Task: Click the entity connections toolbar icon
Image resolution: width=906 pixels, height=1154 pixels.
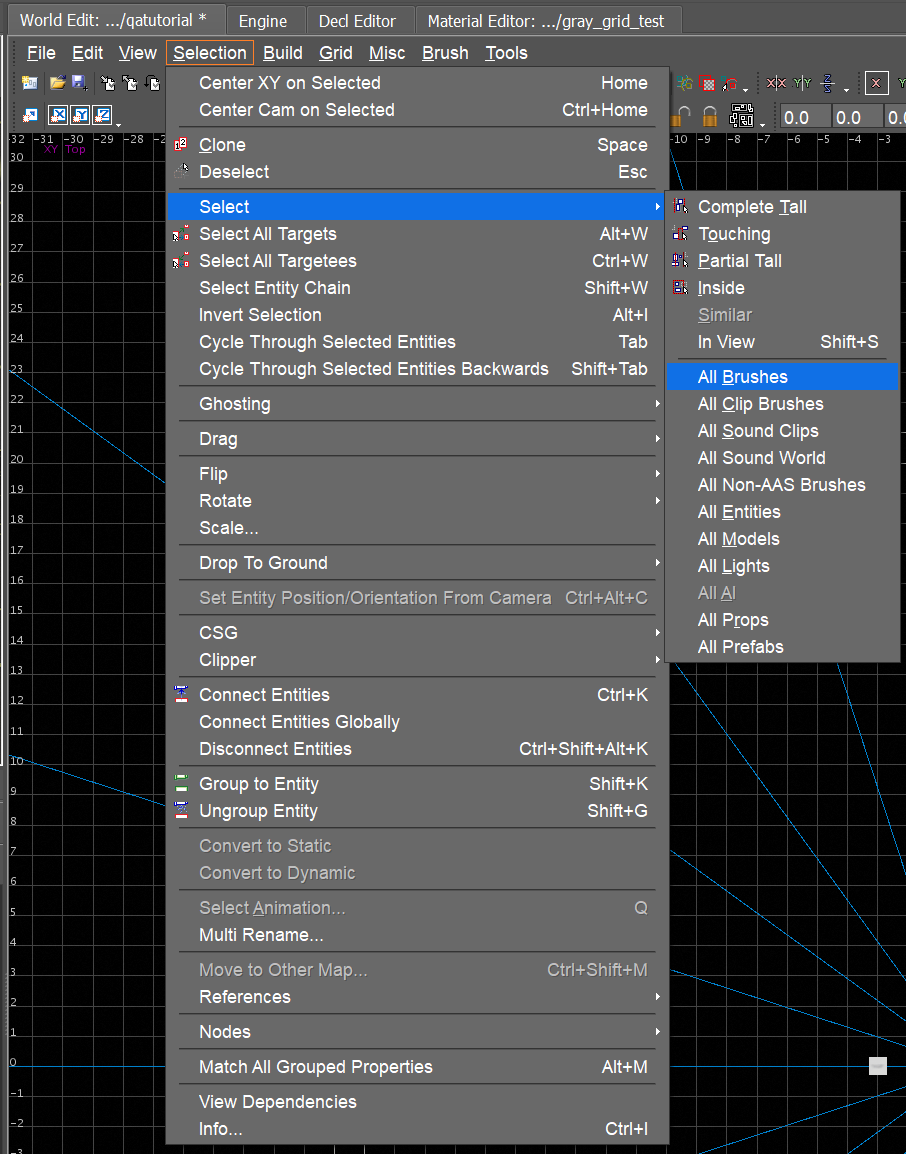Action: point(684,83)
